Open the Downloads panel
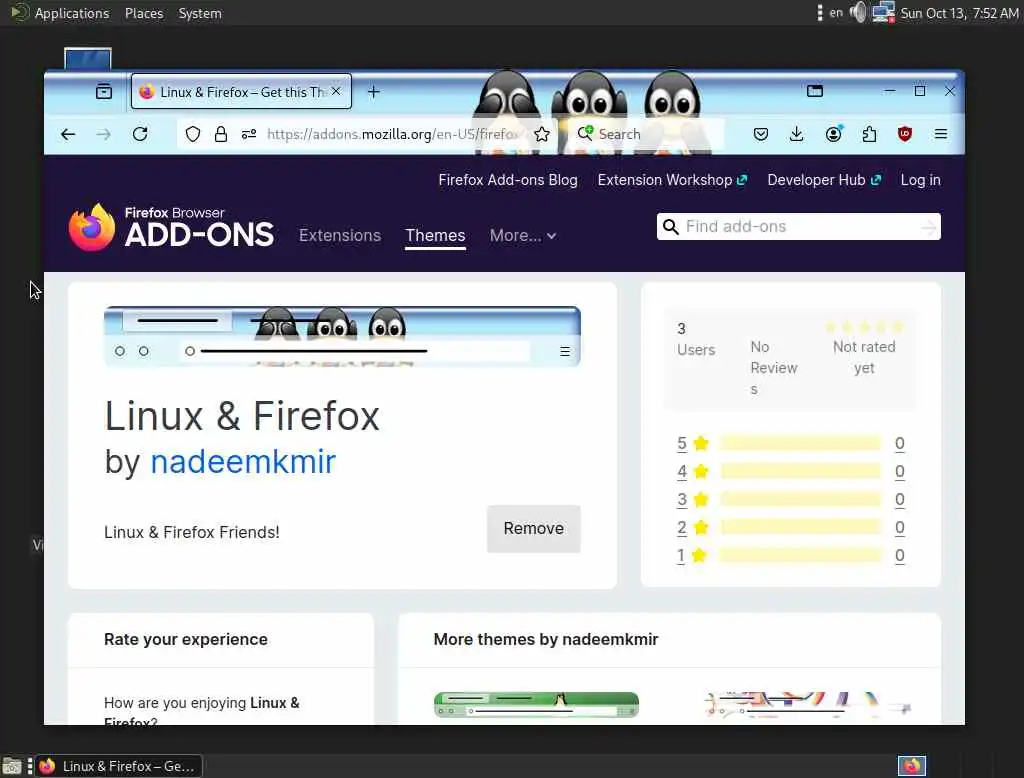The height and width of the screenshot is (778, 1024). point(796,134)
